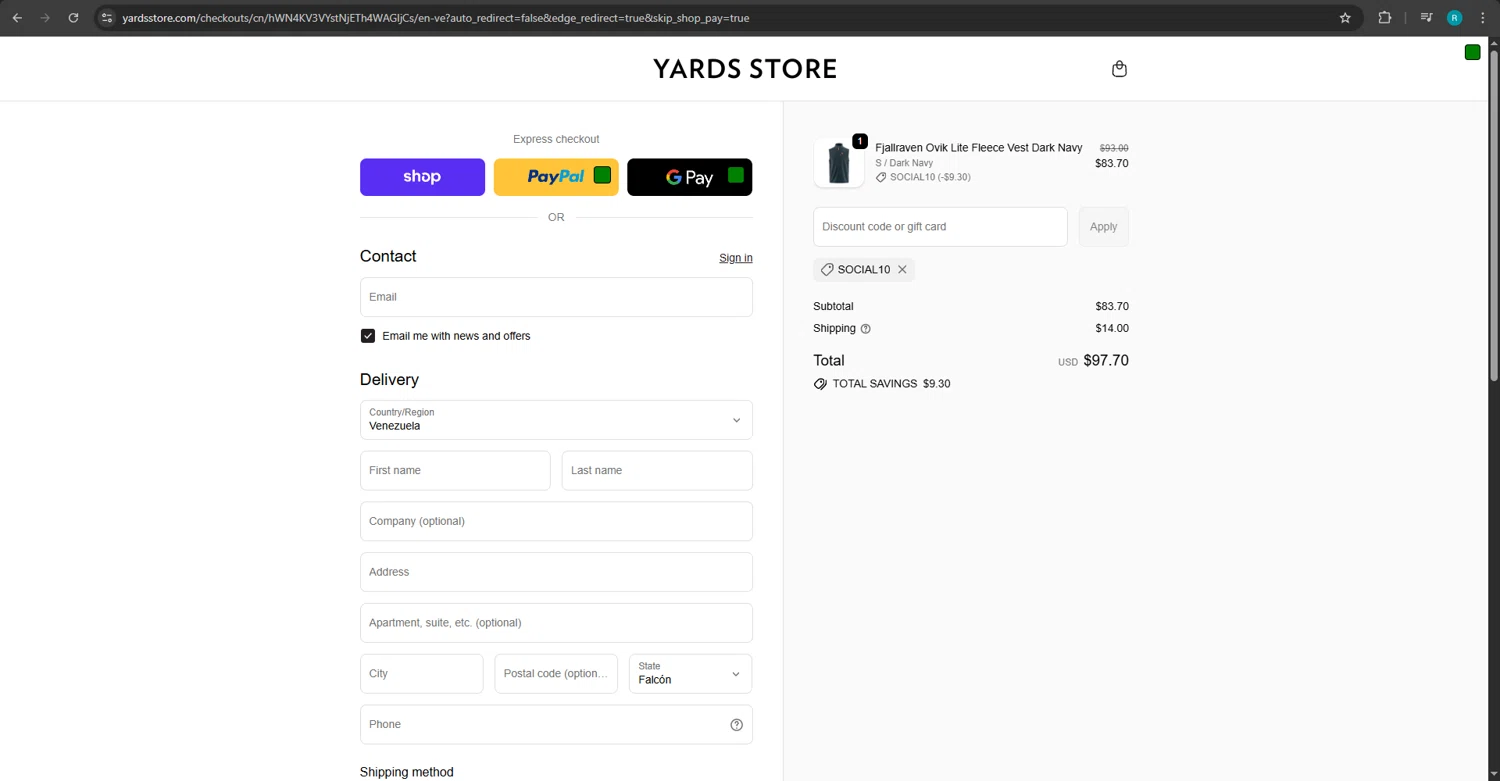The width and height of the screenshot is (1500, 781).
Task: Open the media control icon in toolbar
Action: 1427,18
